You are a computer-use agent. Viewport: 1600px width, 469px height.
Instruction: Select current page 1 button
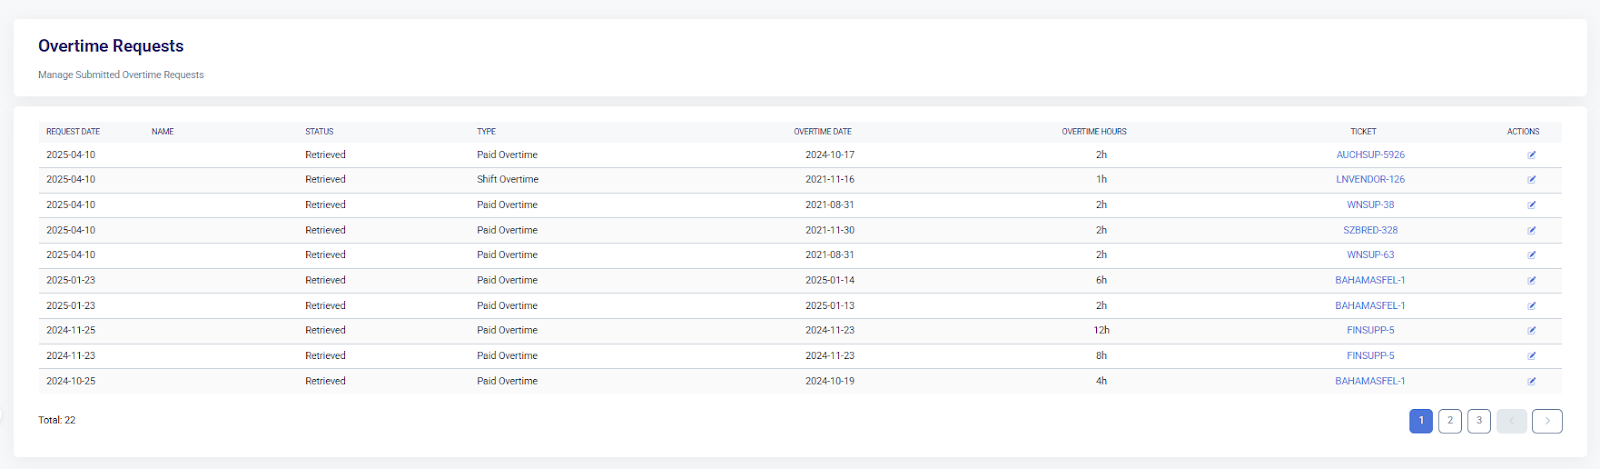coord(1421,421)
